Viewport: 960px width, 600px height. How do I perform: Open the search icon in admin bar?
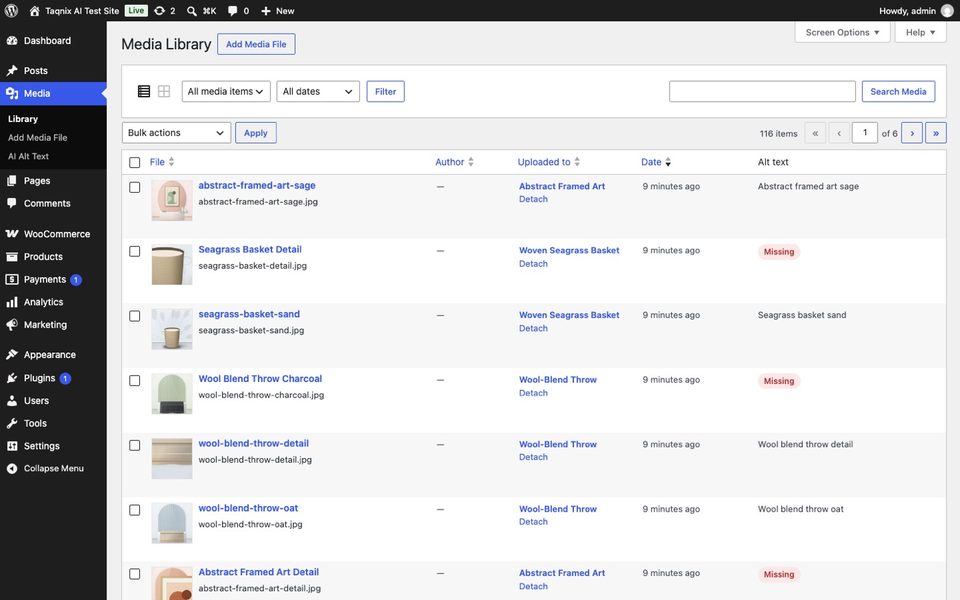(x=192, y=11)
